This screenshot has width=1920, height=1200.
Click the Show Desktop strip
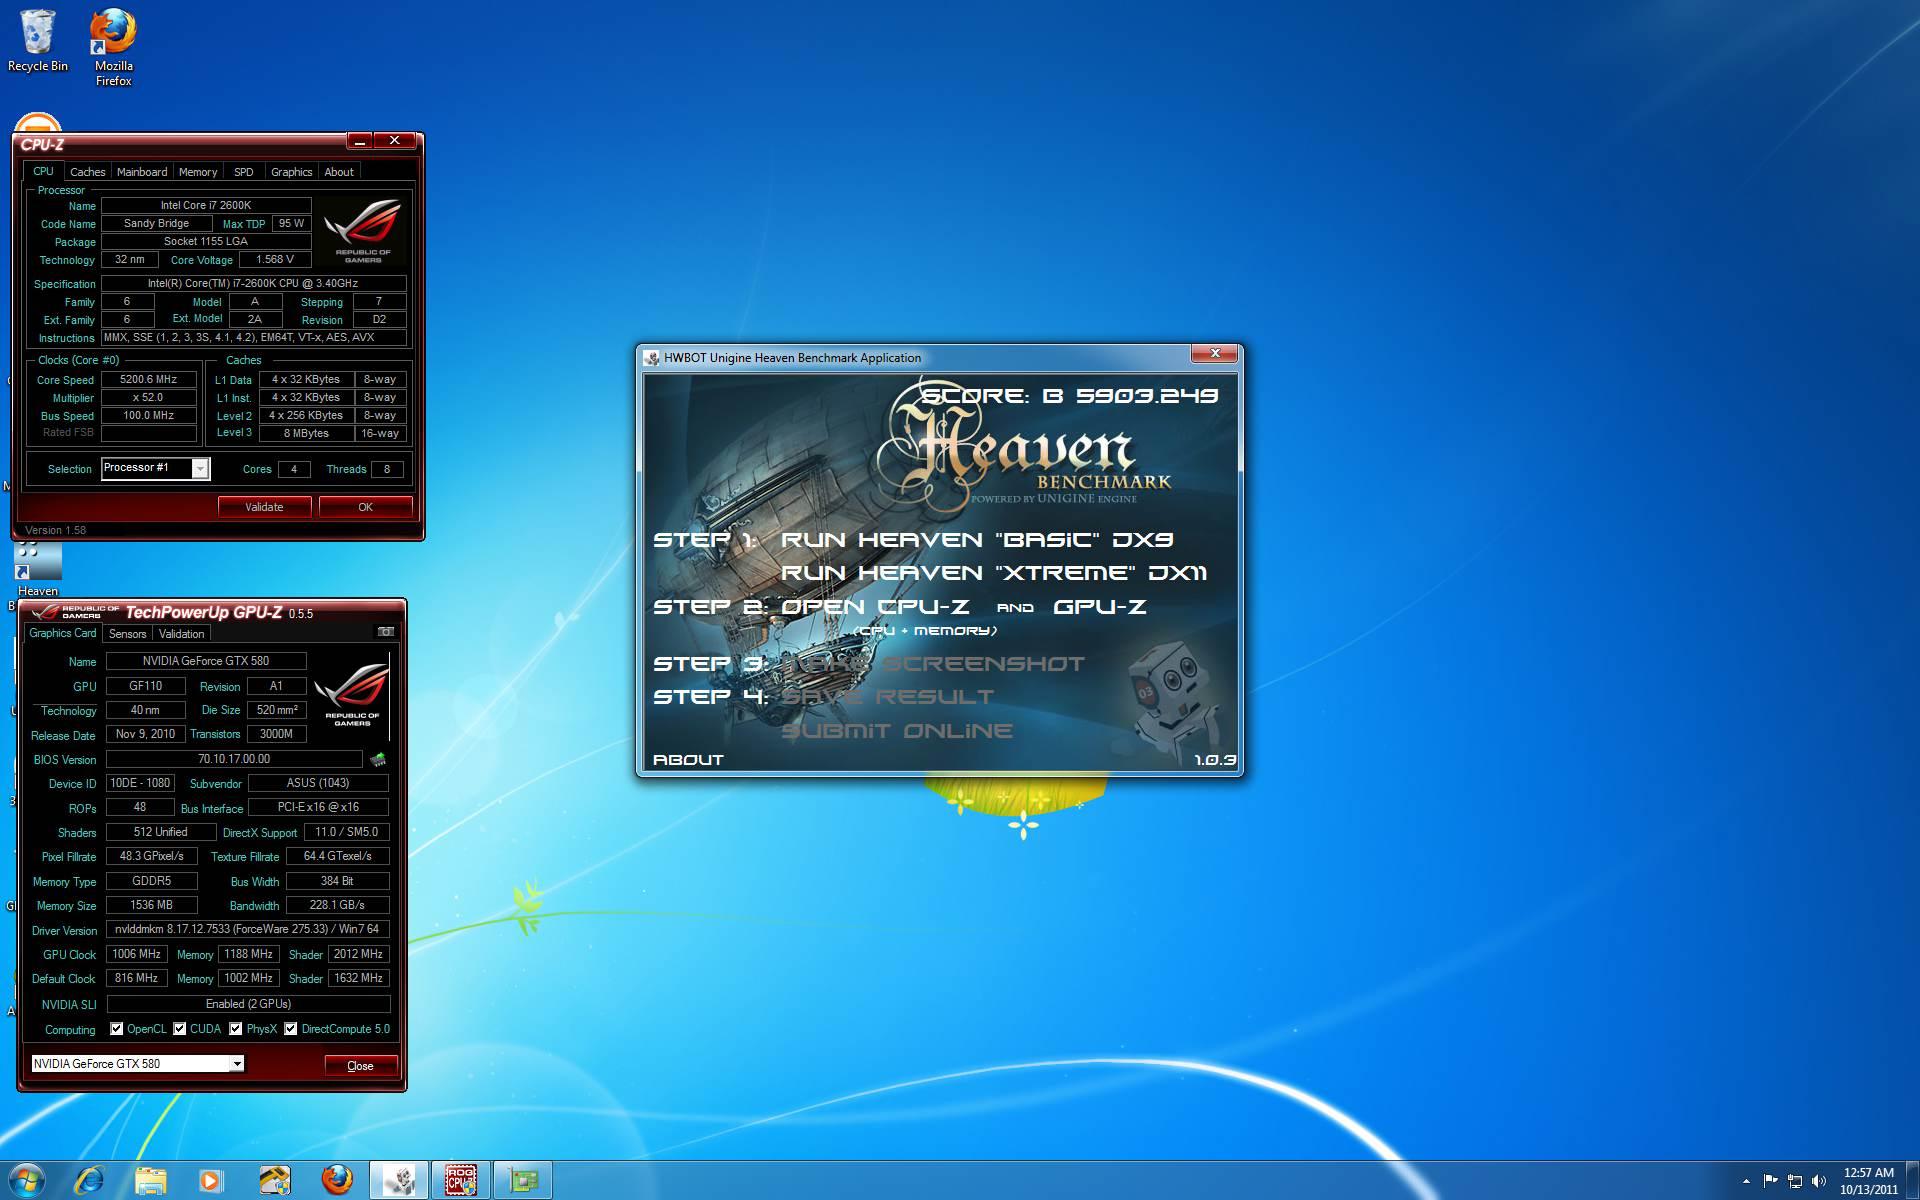(x=1912, y=1180)
